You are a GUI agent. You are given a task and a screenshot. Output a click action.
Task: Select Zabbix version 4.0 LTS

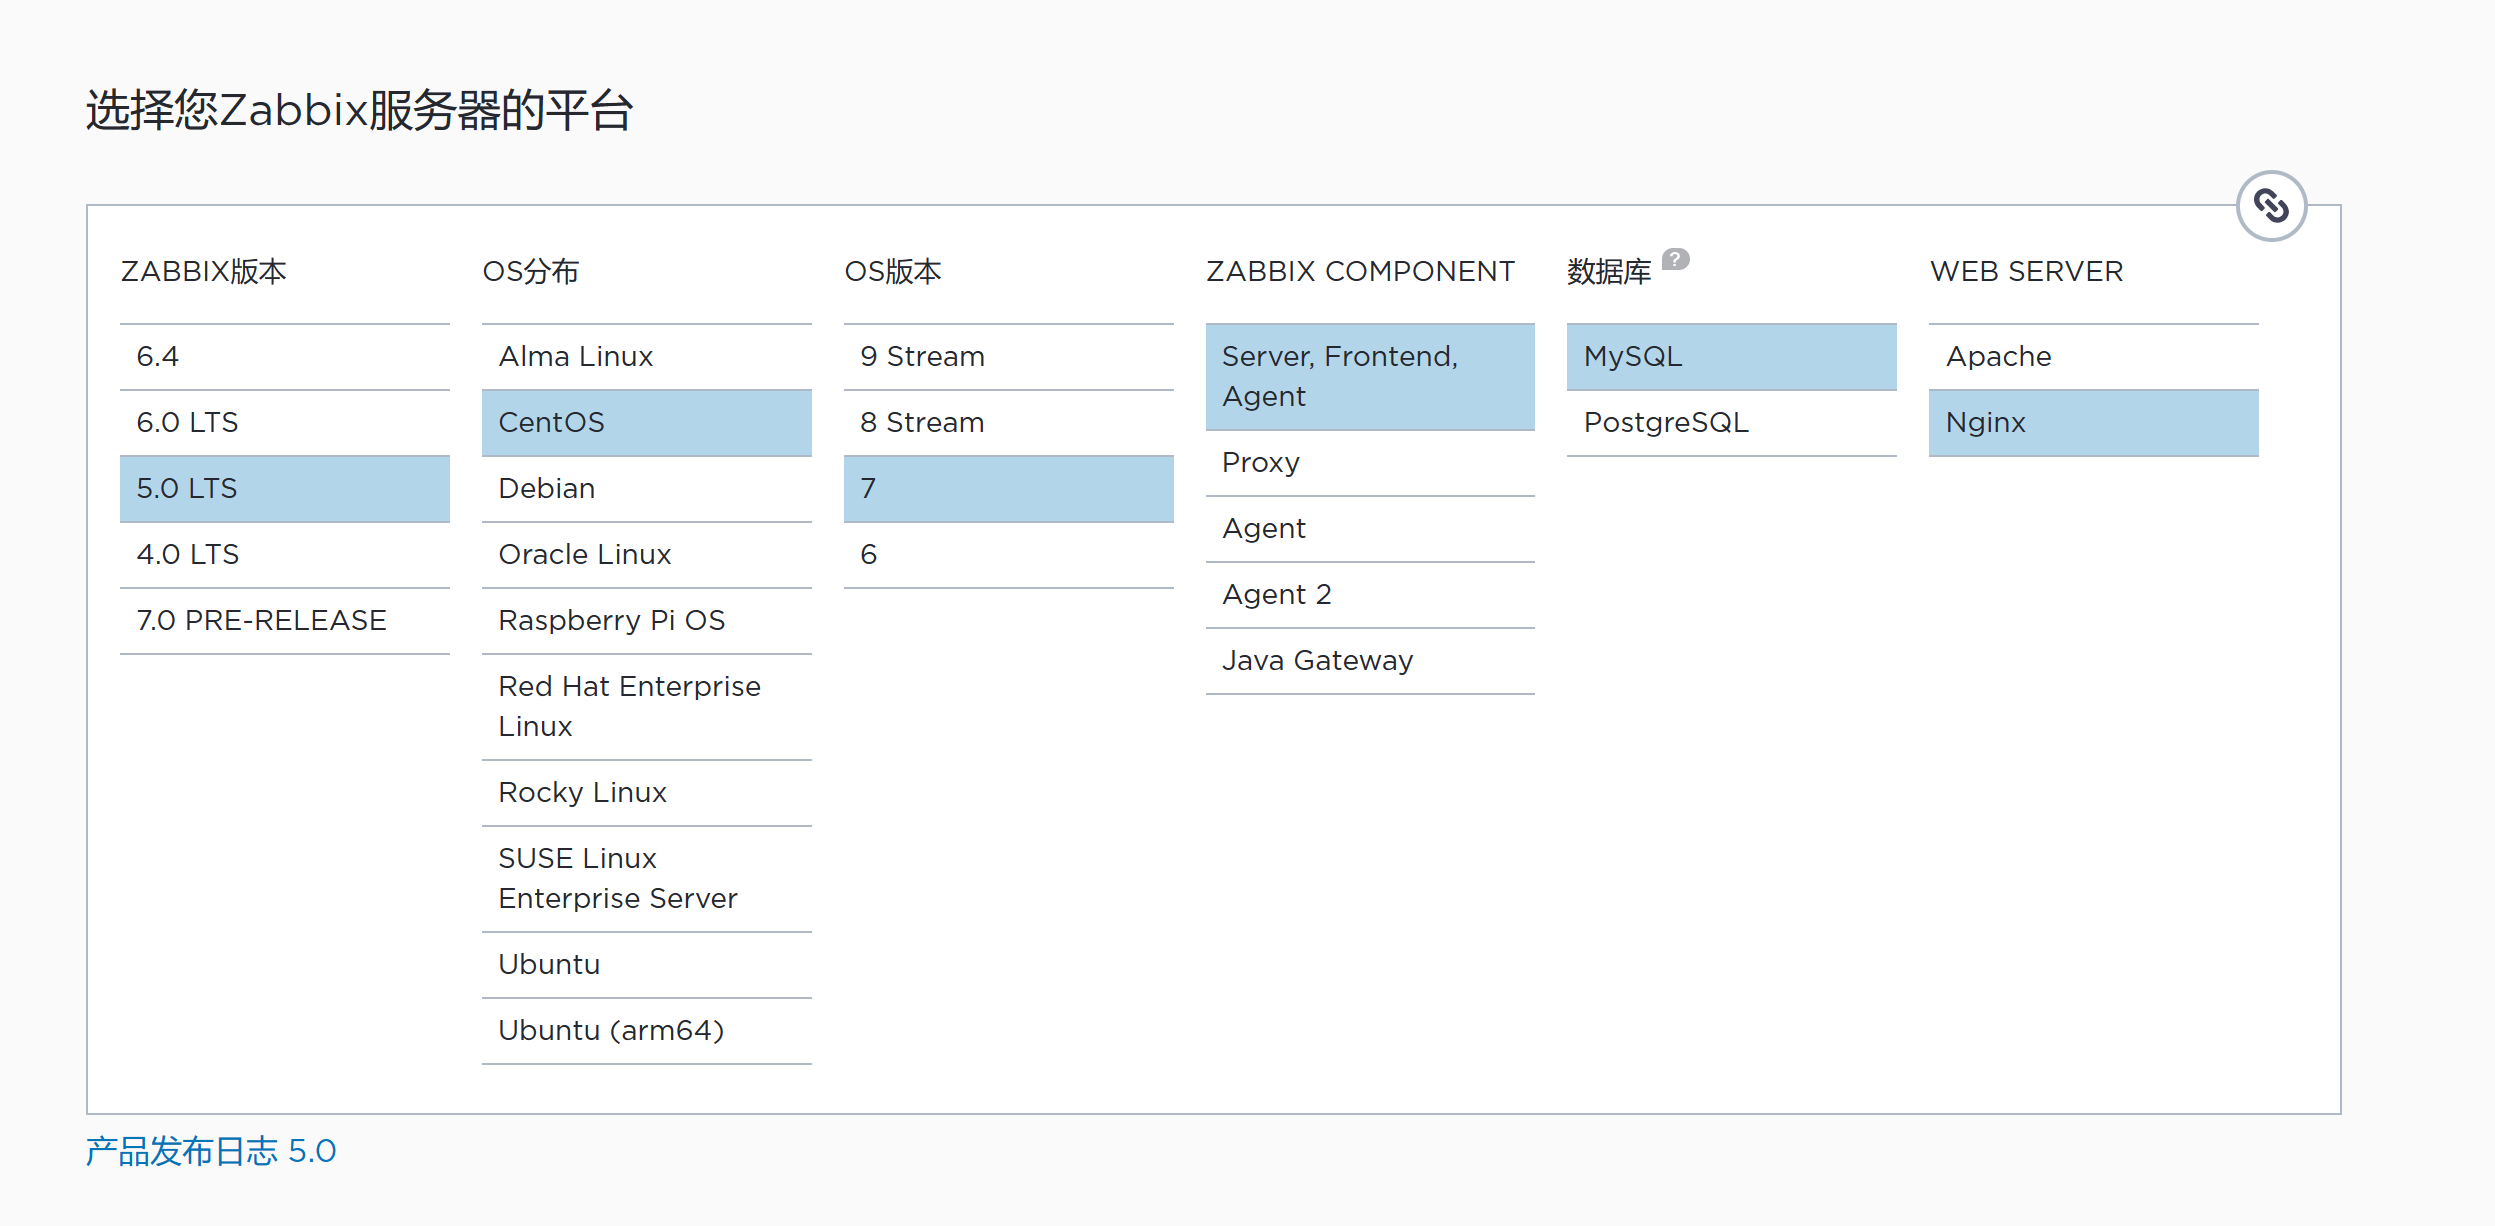pos(285,555)
